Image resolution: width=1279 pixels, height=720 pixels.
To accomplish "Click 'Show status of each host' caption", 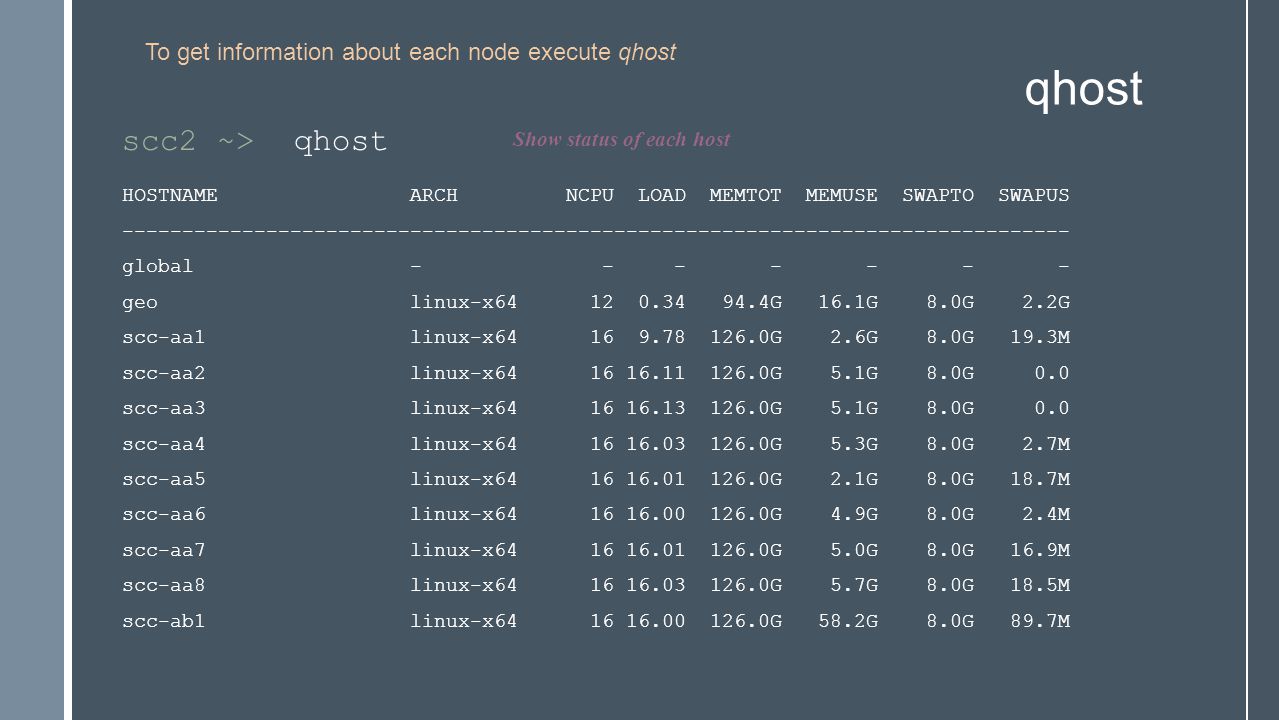I will pos(621,139).
